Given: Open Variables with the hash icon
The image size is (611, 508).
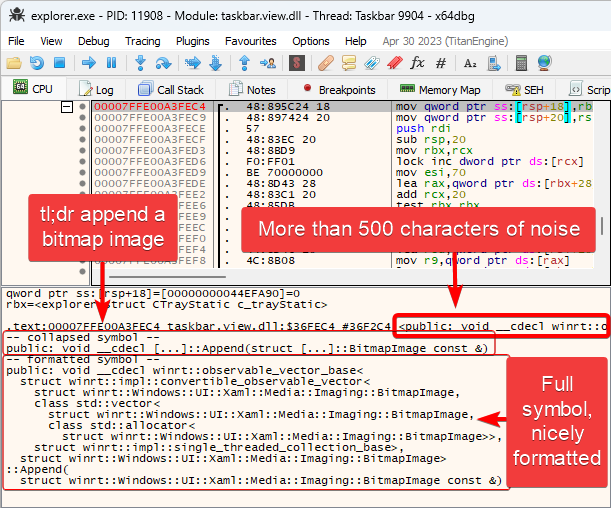Looking at the screenshot, I should (x=441, y=63).
